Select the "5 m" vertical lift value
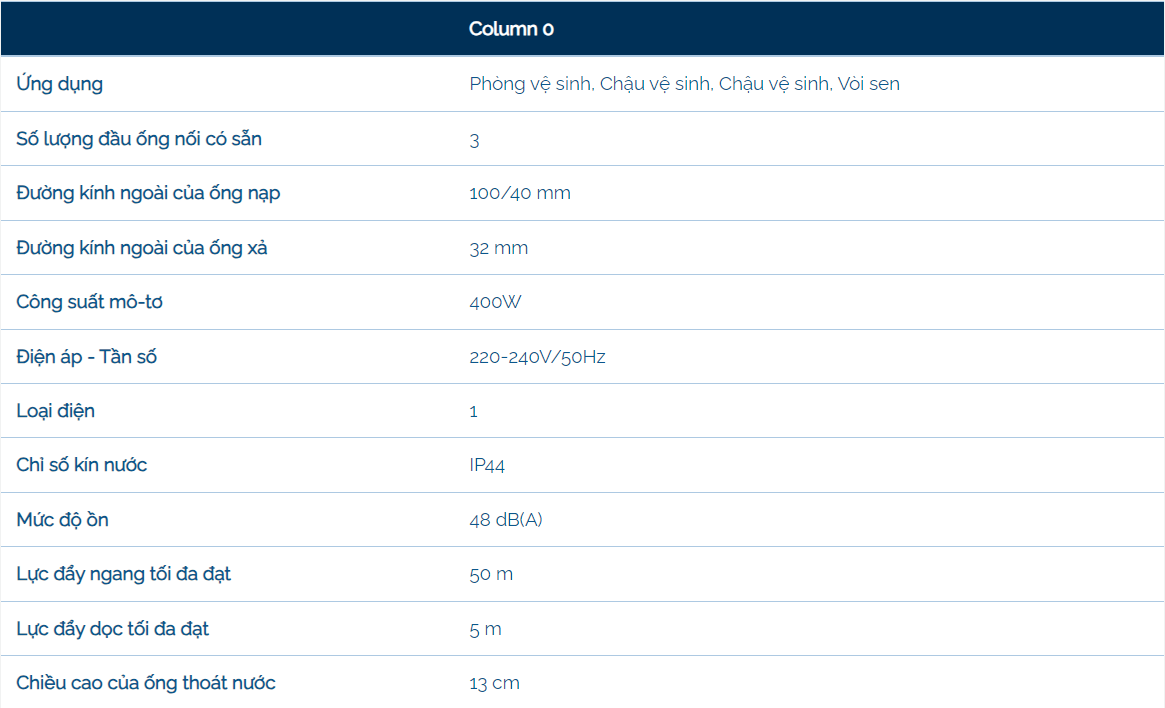This screenshot has height=708, width=1165. (485, 629)
